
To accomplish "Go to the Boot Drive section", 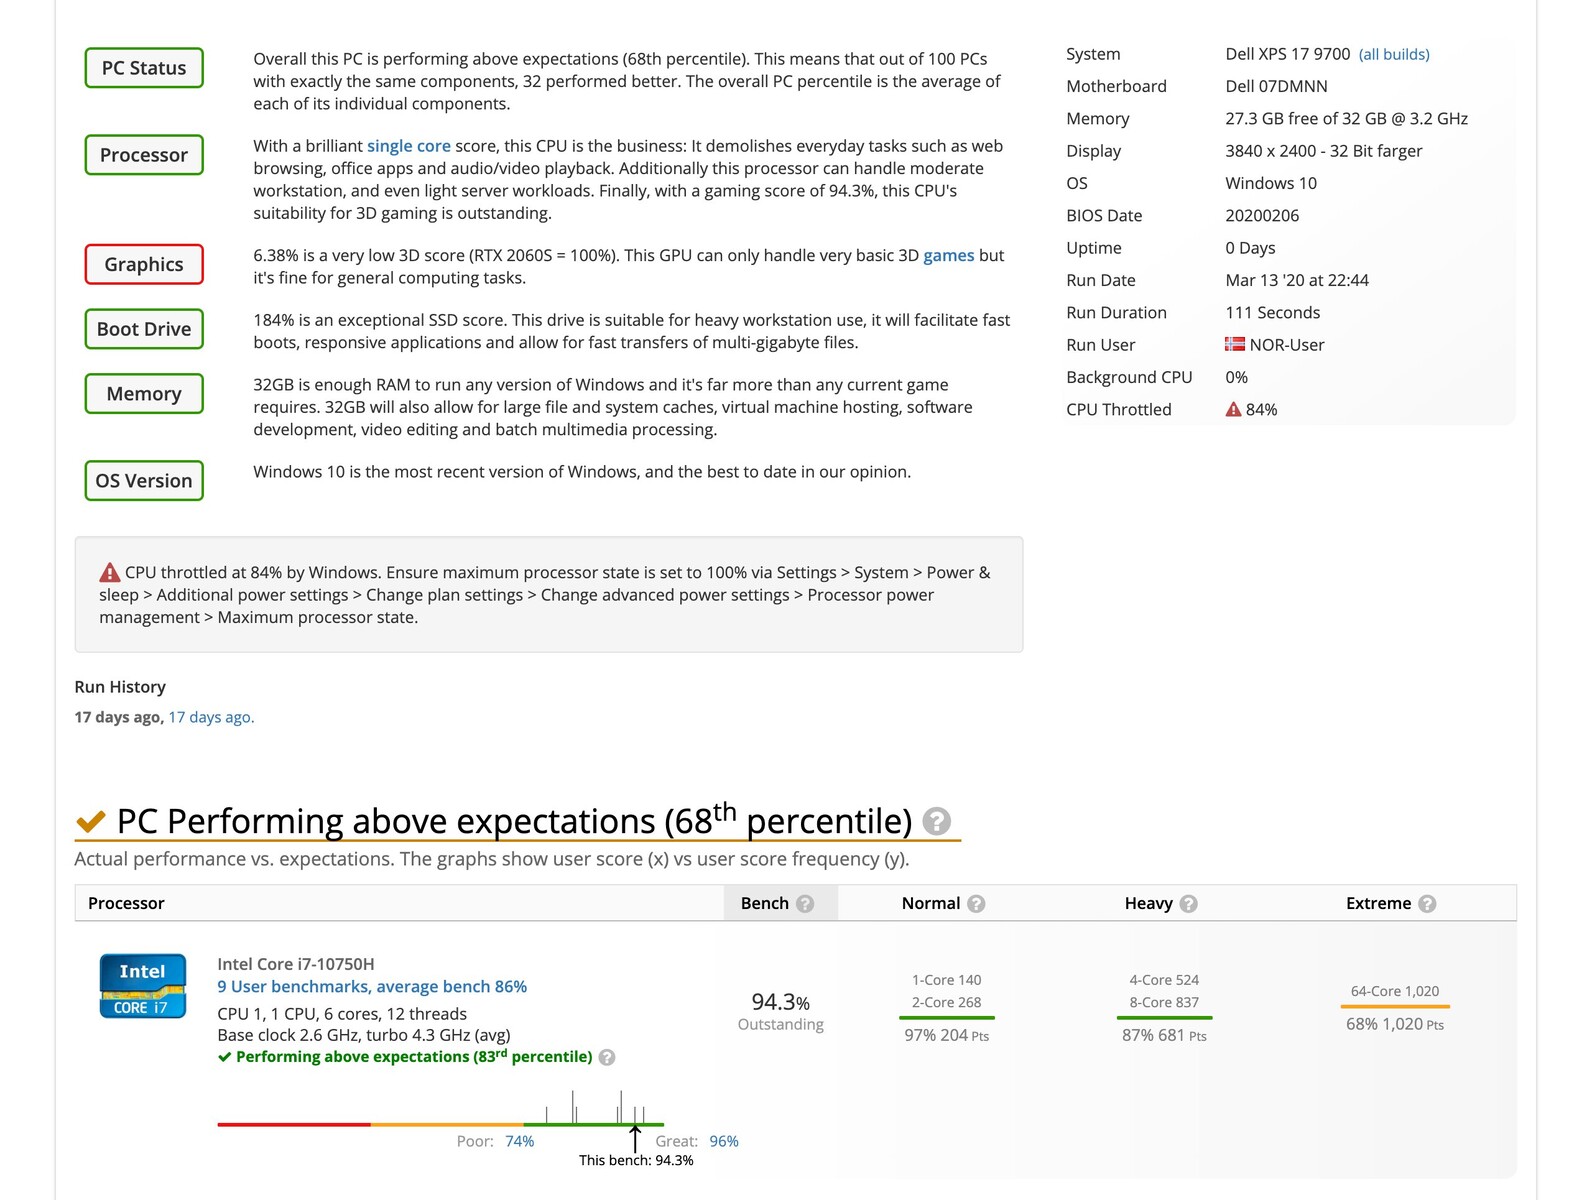I will 144,329.
